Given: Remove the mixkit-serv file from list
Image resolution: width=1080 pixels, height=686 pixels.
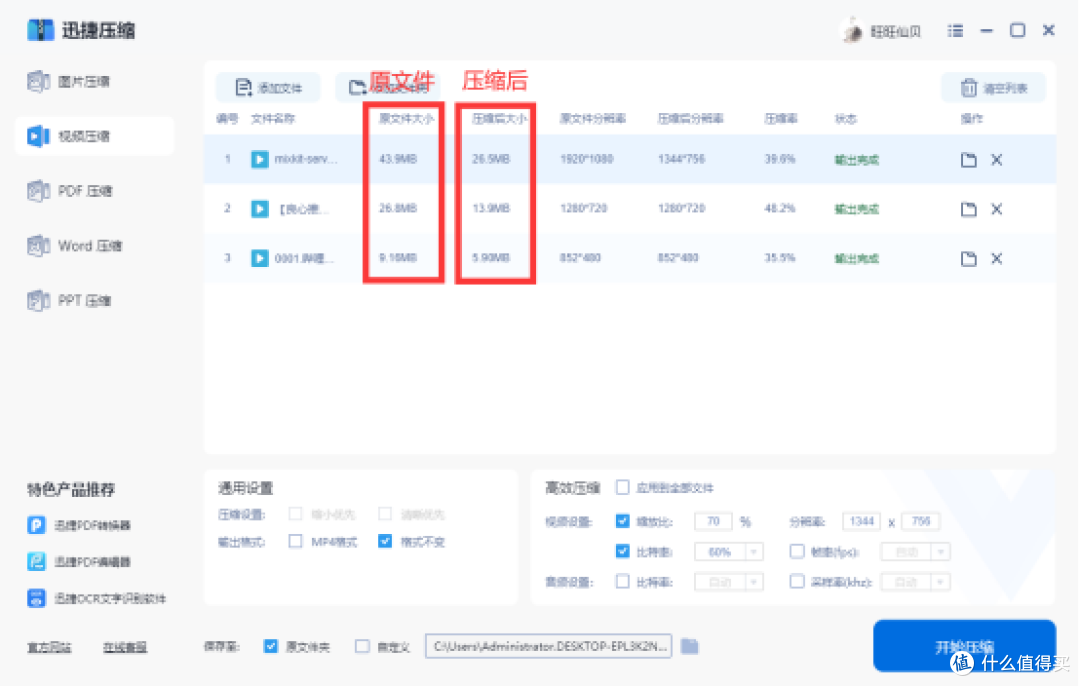Looking at the screenshot, I should tap(996, 160).
